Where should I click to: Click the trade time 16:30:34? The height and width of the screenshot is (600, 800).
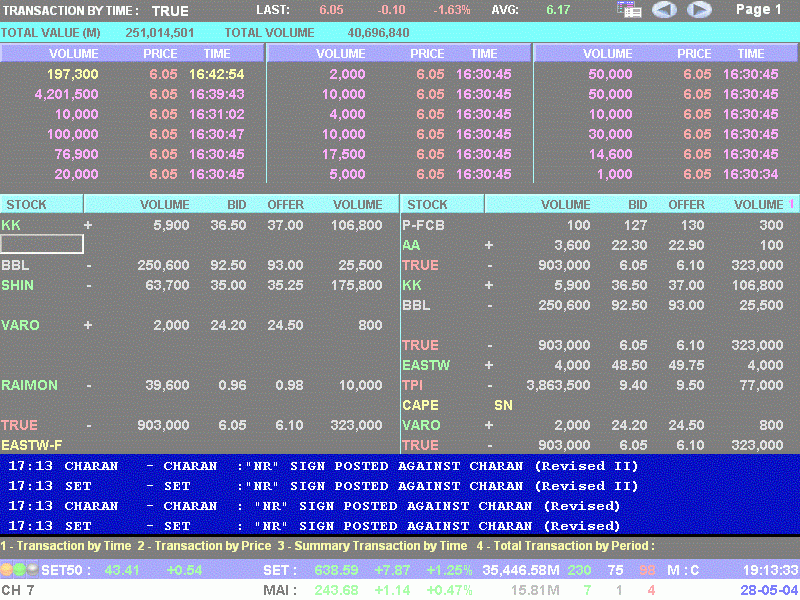click(x=751, y=174)
